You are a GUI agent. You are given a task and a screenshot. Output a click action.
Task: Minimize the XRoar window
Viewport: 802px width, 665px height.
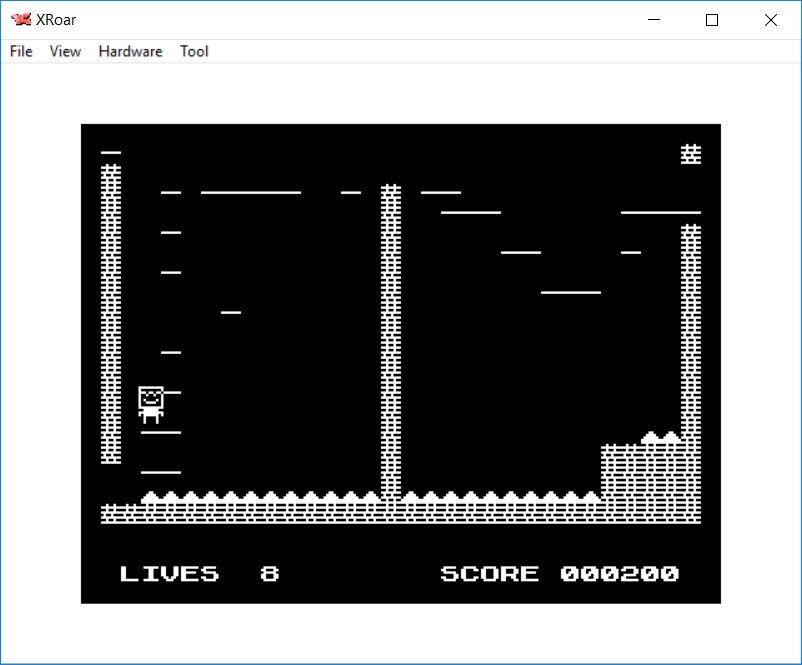655,20
